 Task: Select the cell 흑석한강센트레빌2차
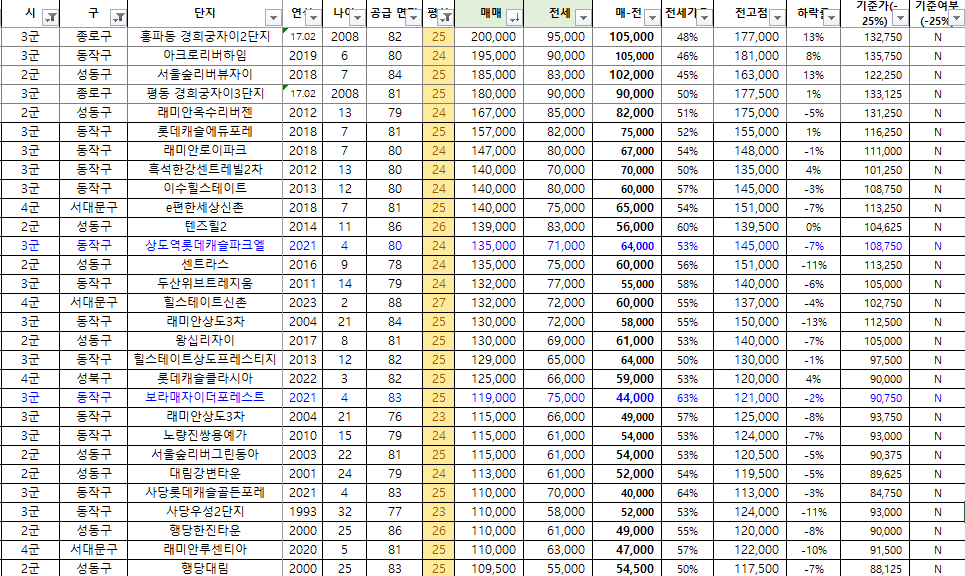(205, 170)
